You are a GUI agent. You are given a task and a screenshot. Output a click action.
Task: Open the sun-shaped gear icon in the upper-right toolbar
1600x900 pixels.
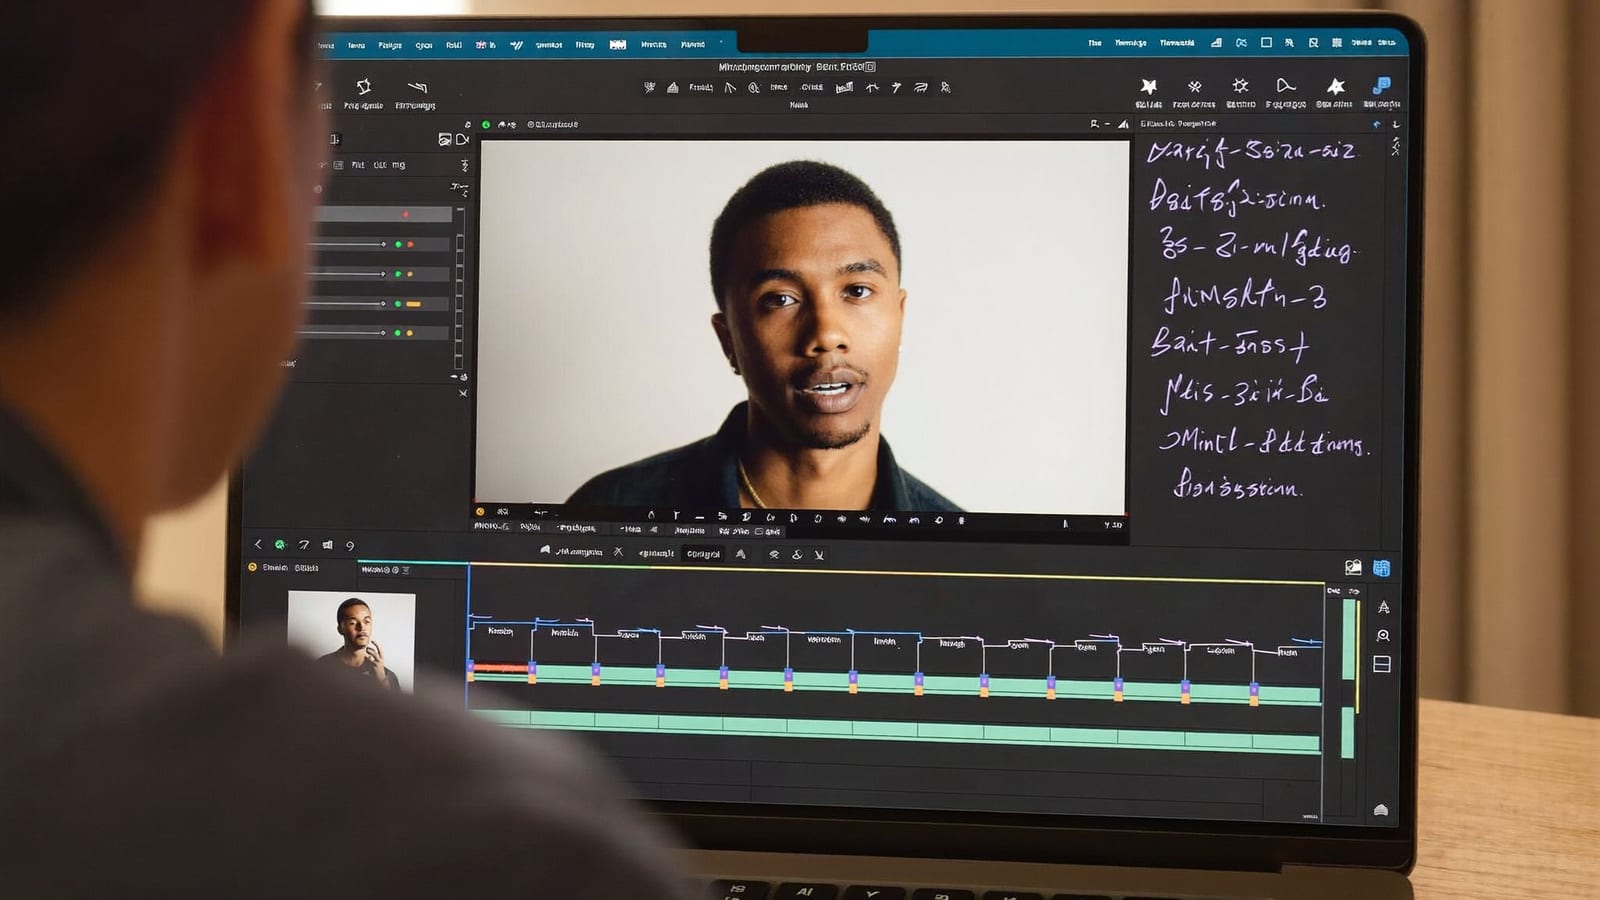(1240, 86)
